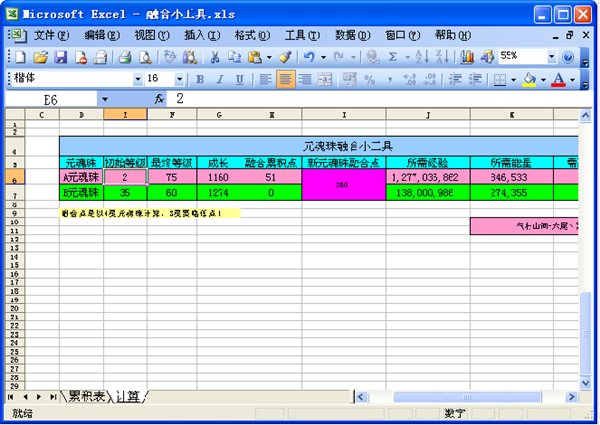Screen dimensions: 600x425
Task: Toggle Center alignment button
Action: 285,80
